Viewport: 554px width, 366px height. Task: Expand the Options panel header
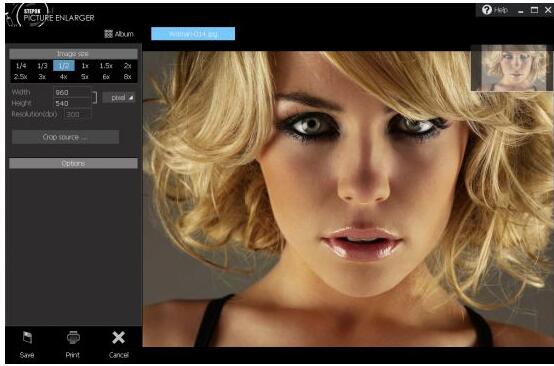coord(73,164)
